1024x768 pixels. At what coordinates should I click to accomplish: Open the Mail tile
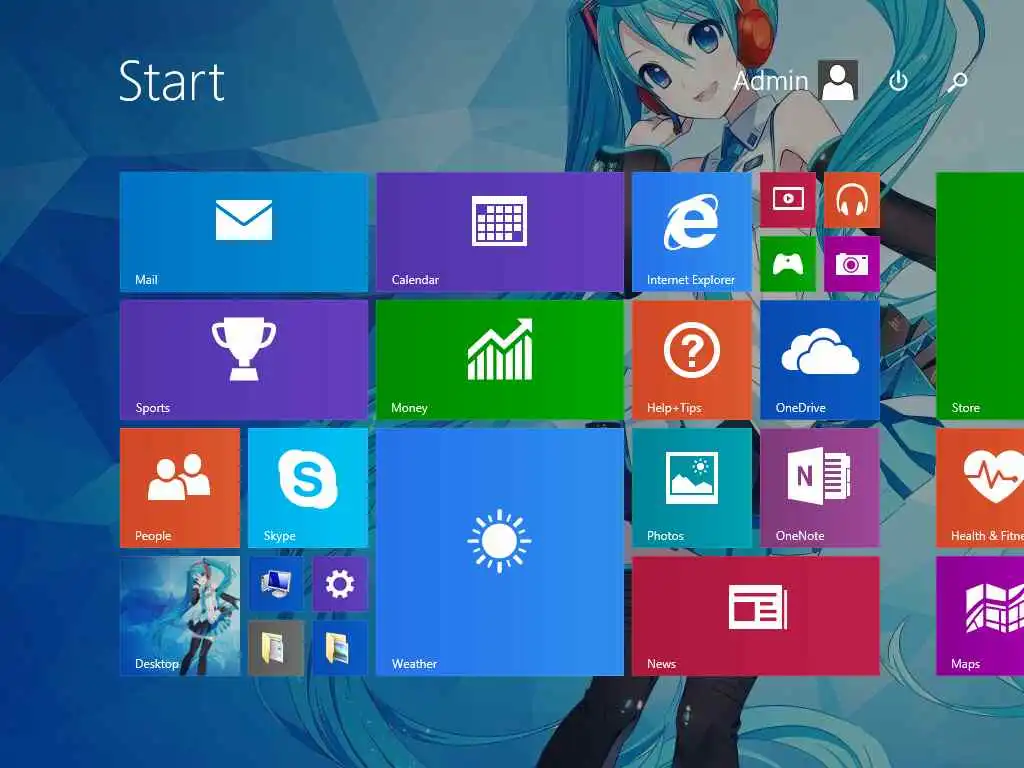tap(244, 232)
